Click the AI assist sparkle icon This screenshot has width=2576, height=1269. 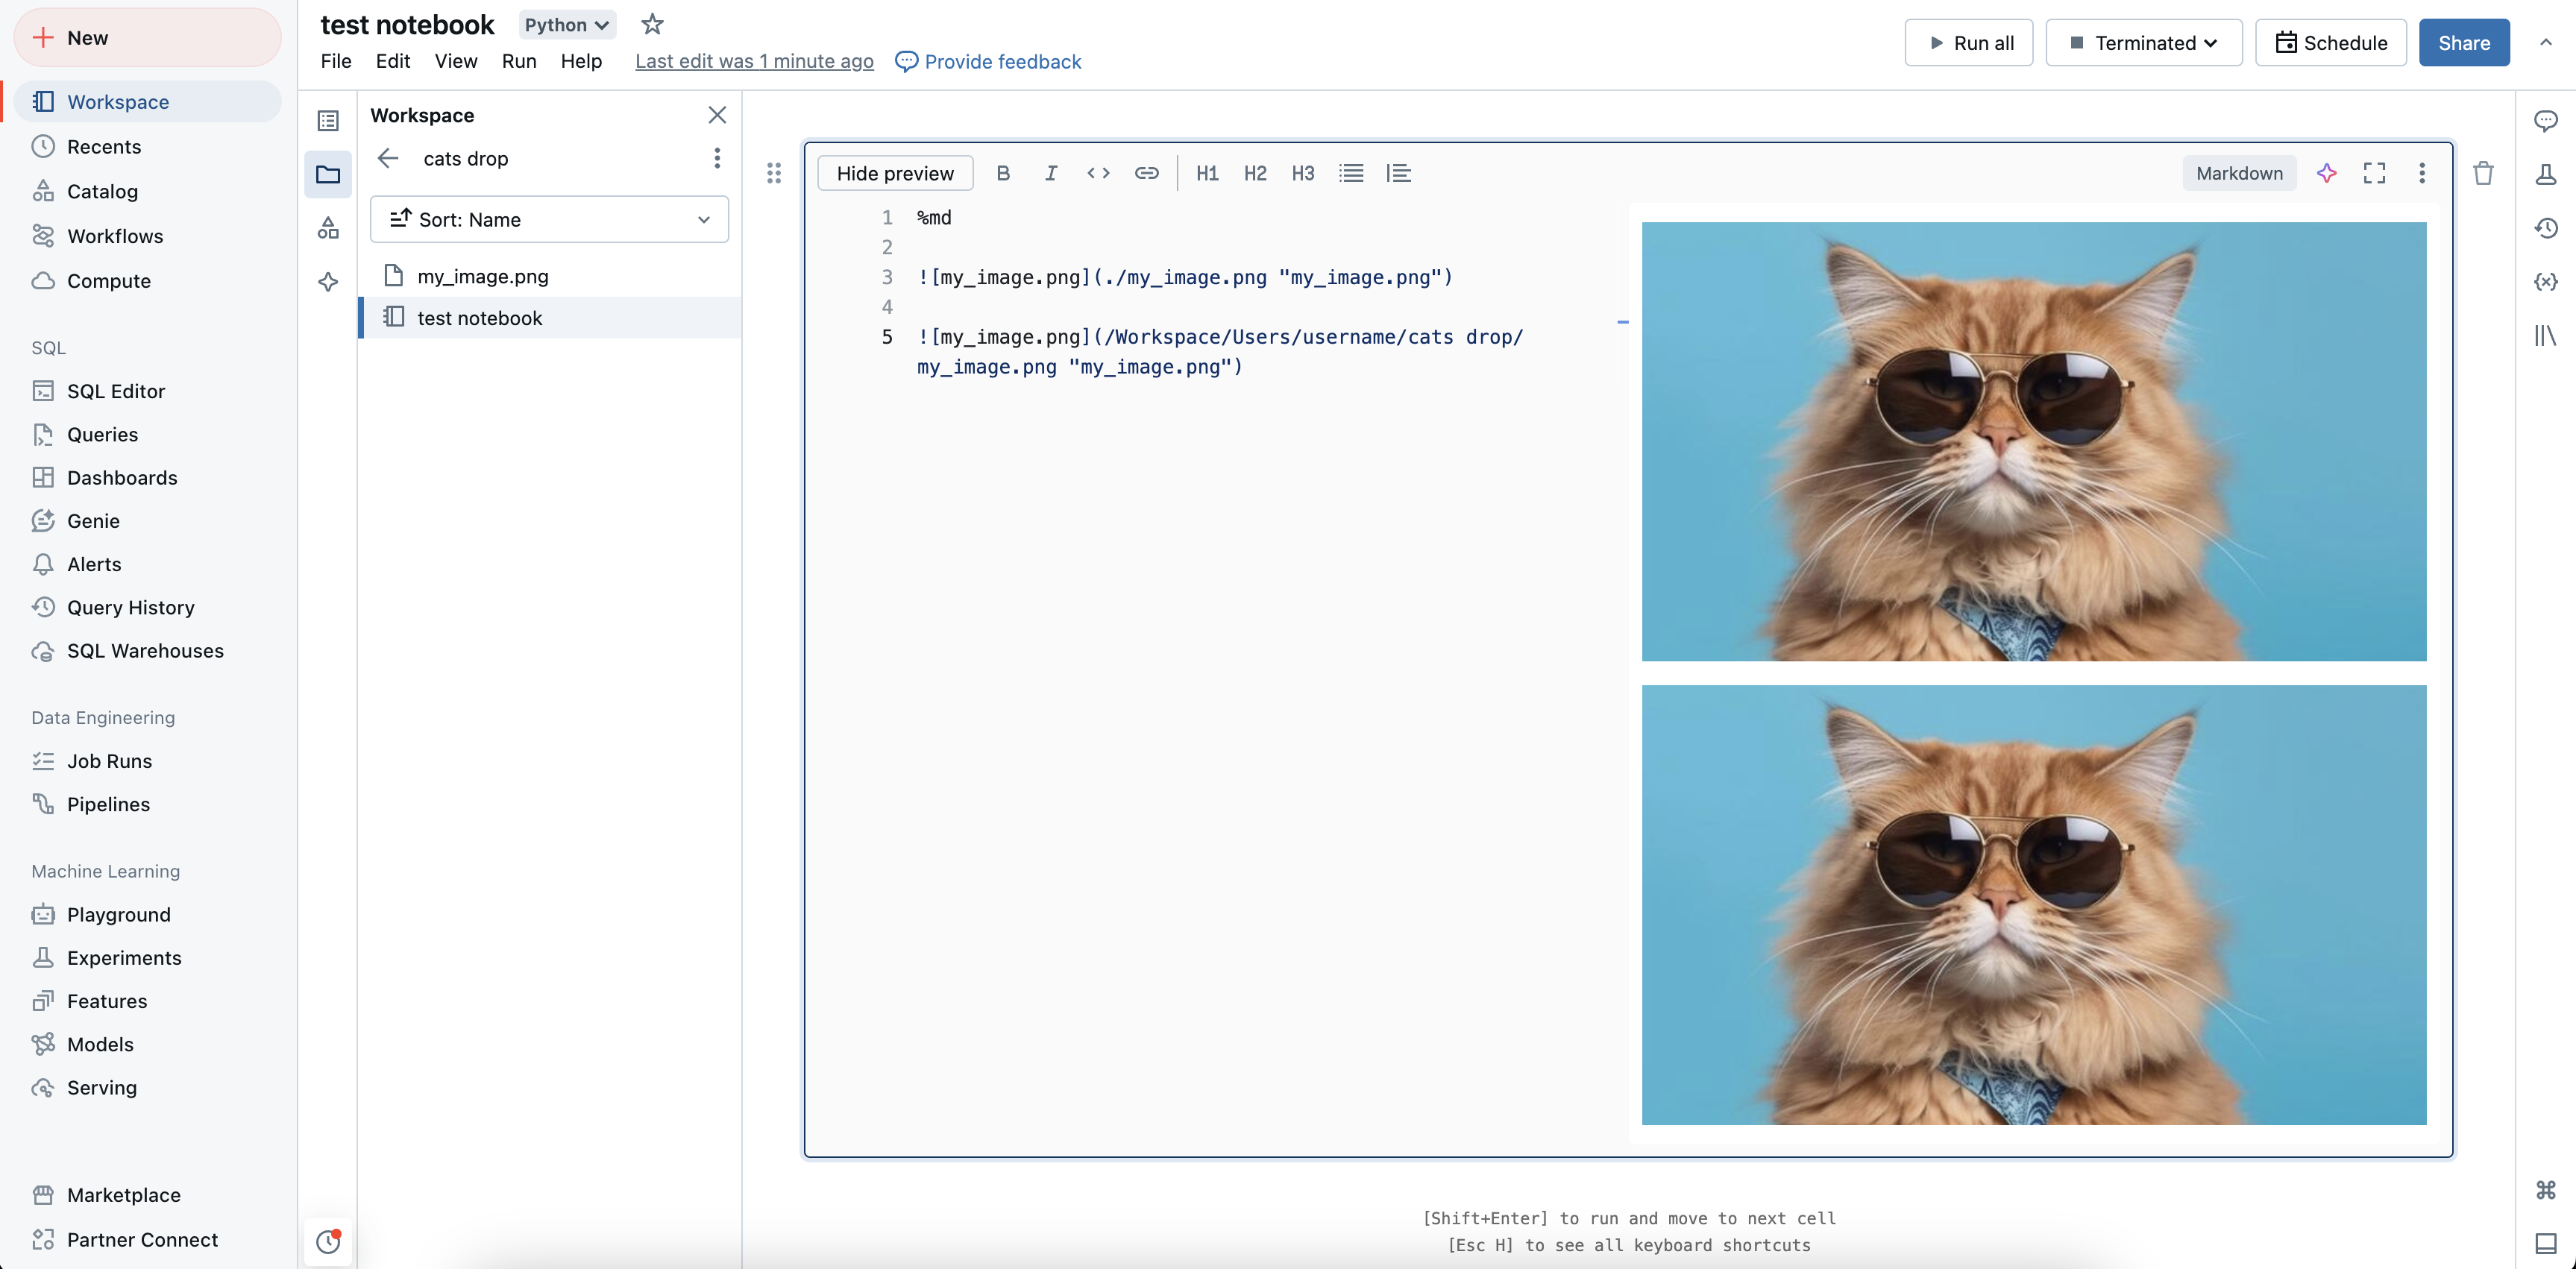2326,172
